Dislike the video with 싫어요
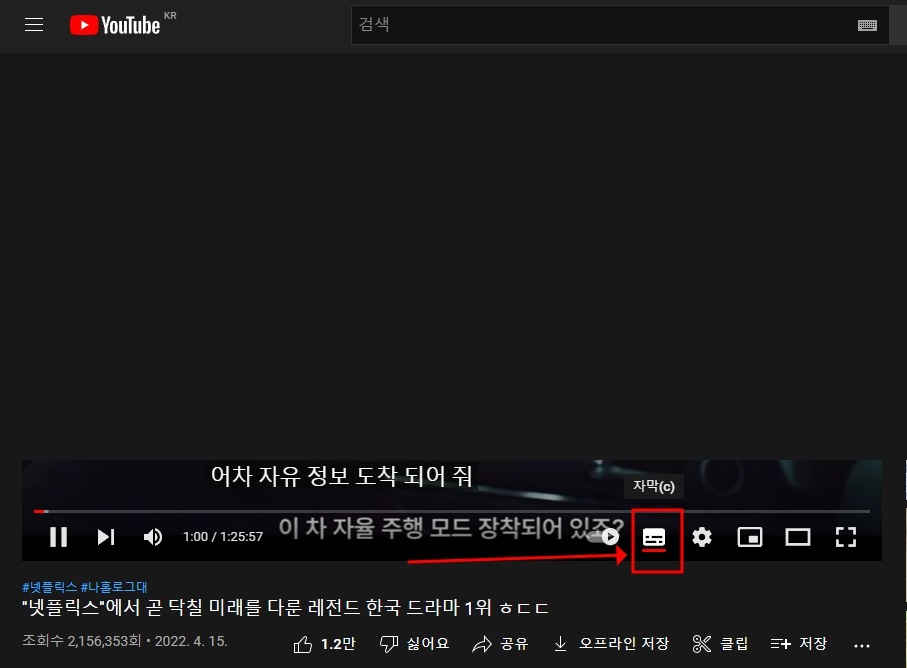 coord(414,644)
